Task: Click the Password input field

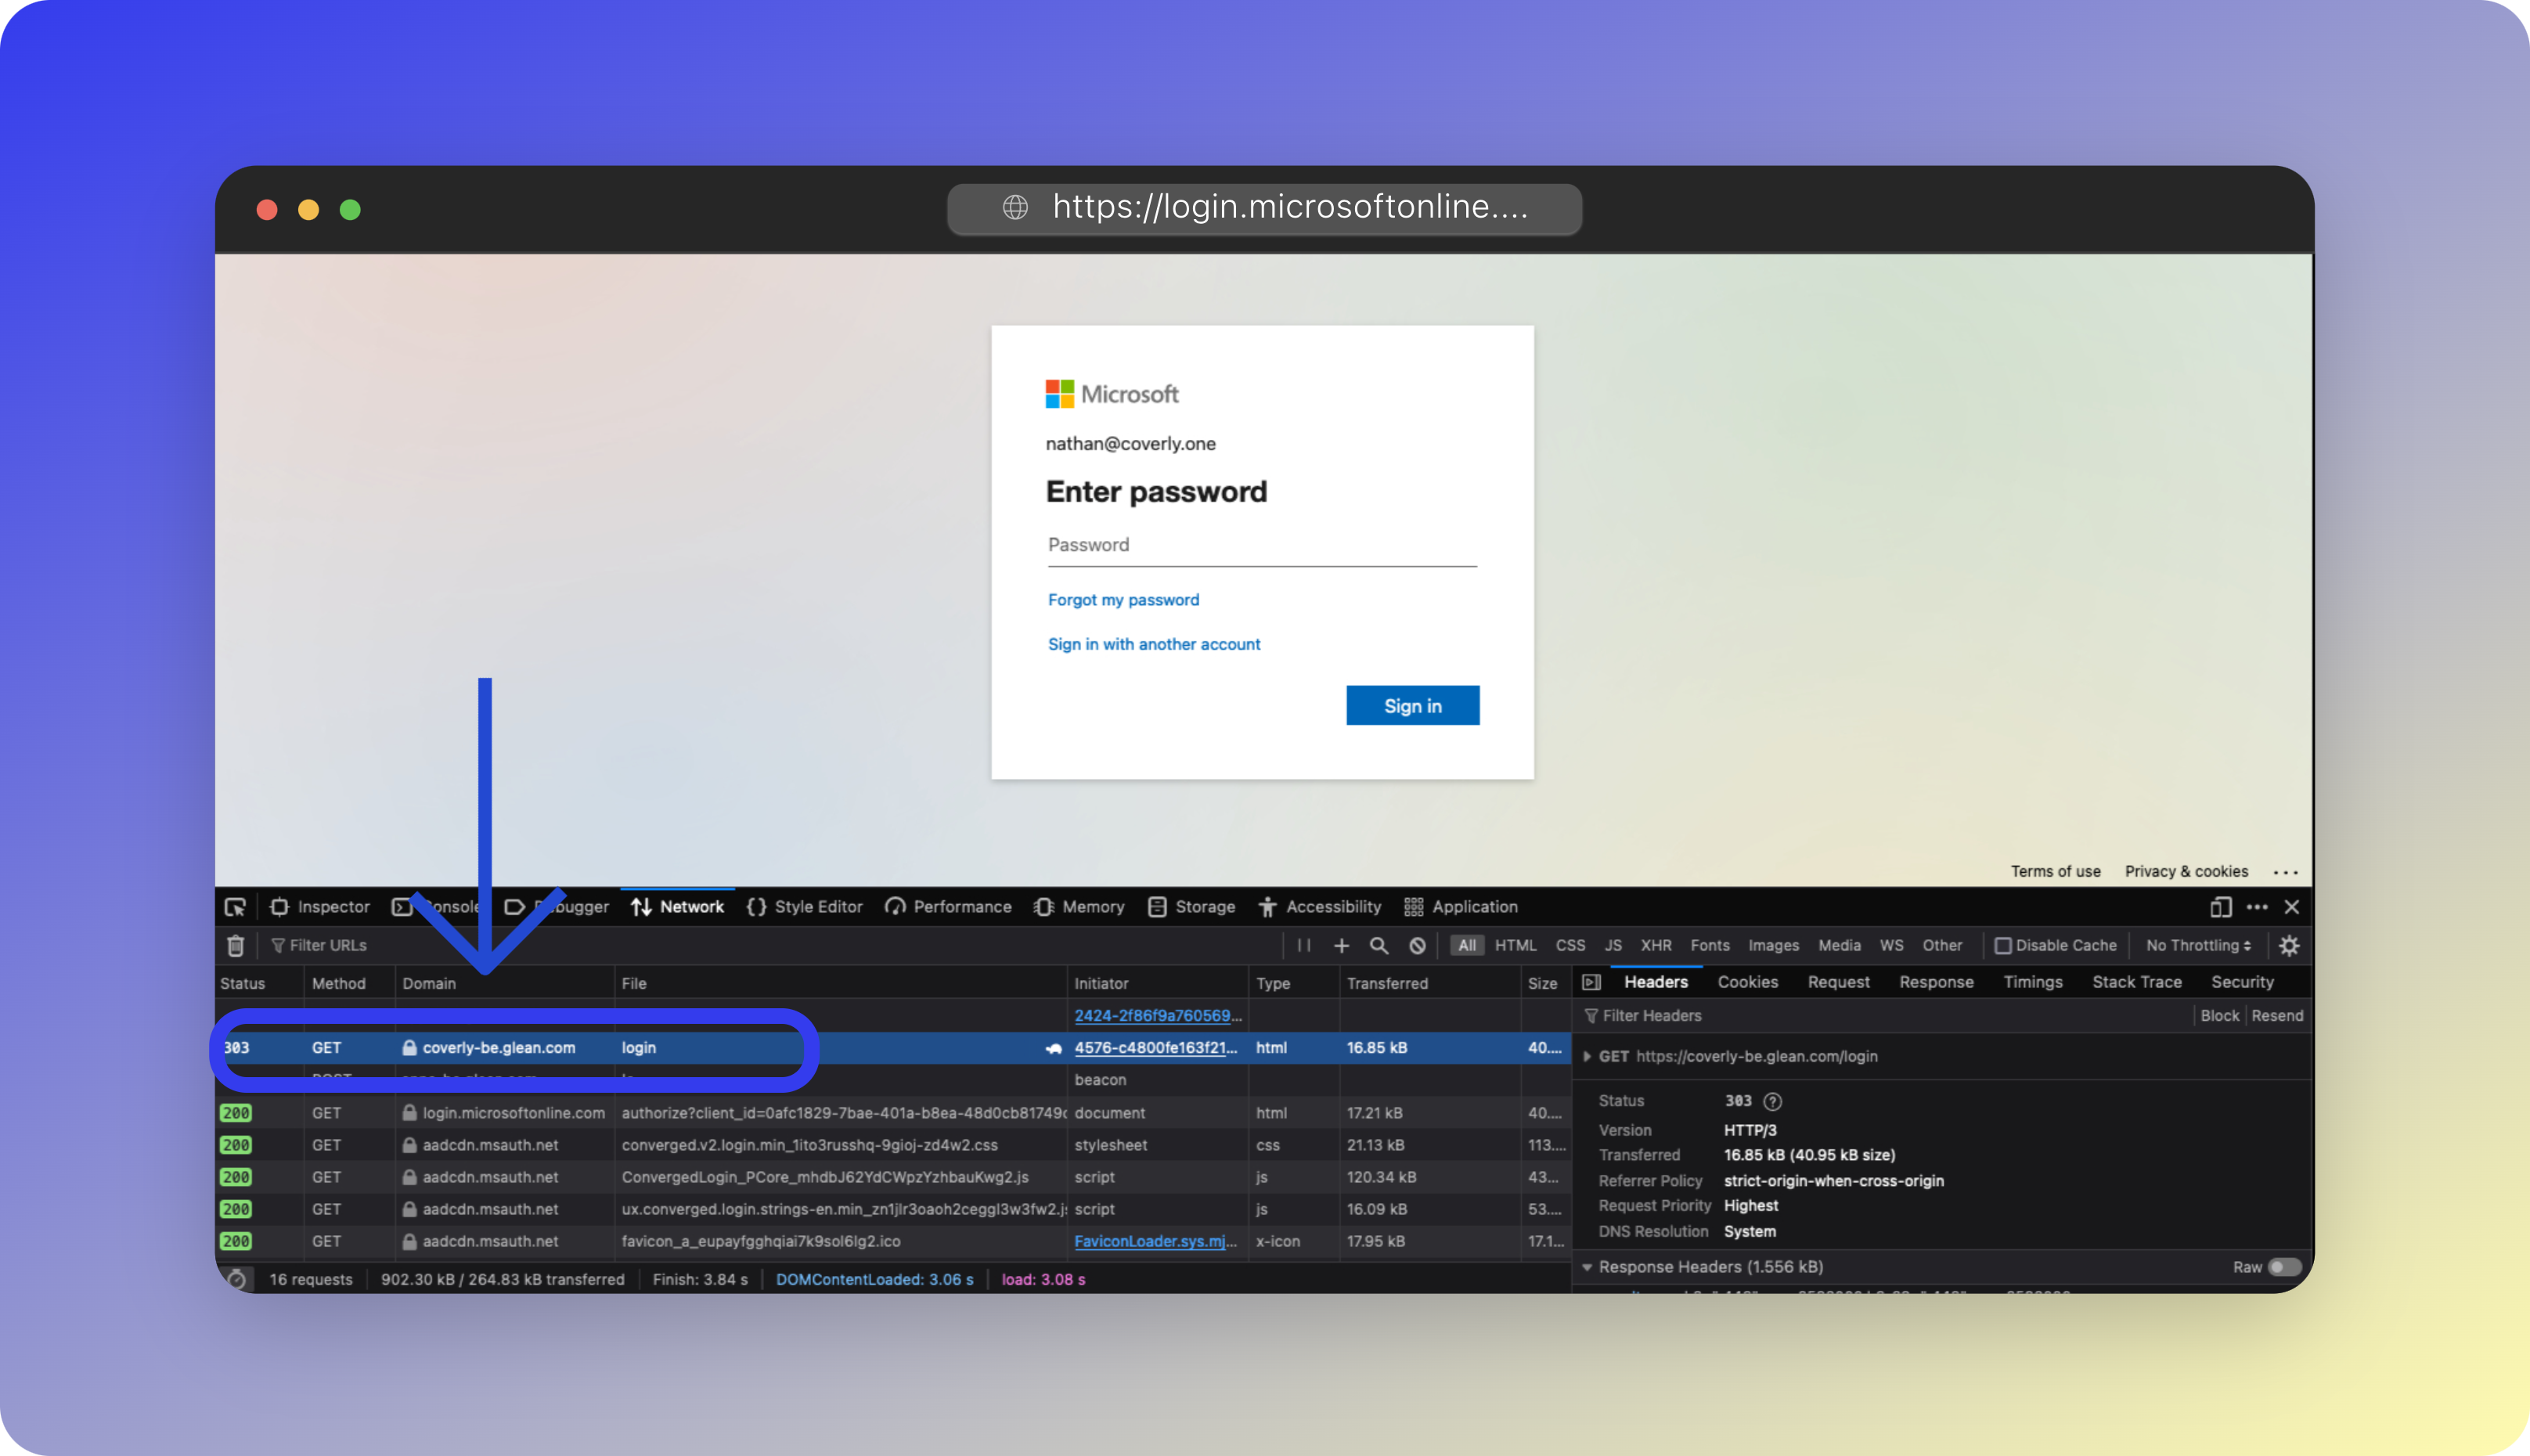Action: [1261, 545]
